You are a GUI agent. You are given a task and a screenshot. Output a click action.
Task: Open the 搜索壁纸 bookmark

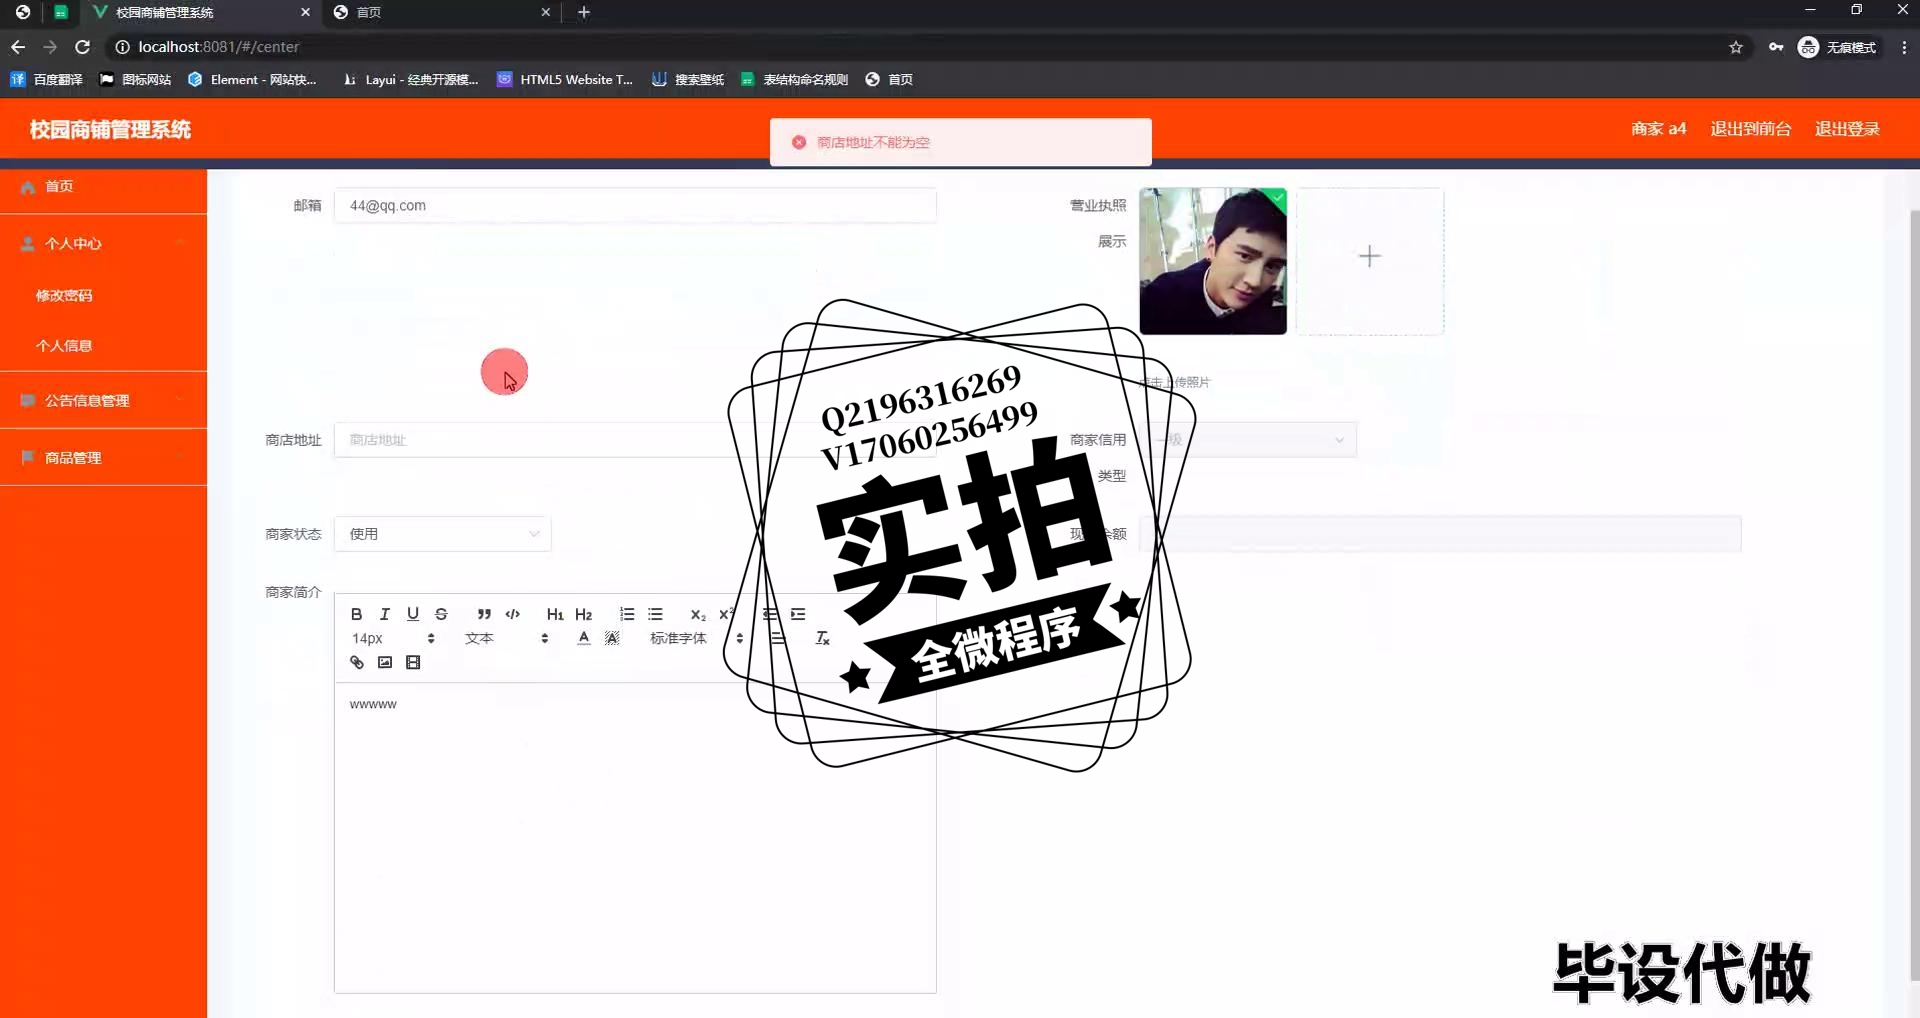coord(688,80)
